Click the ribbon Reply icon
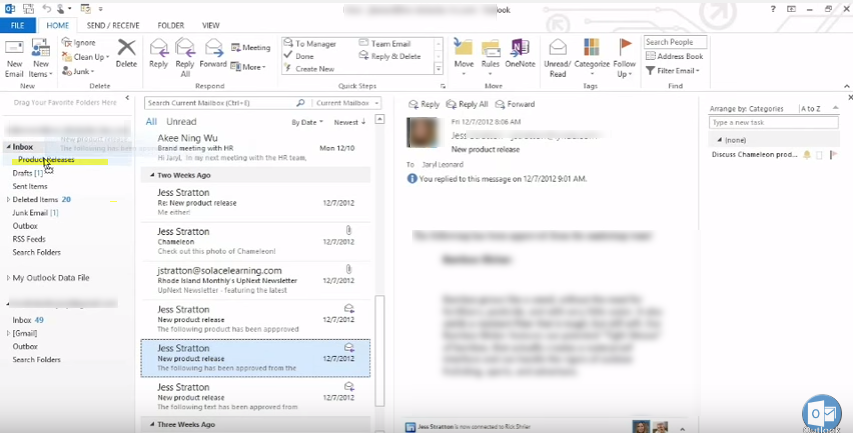853x433 pixels. 158,53
